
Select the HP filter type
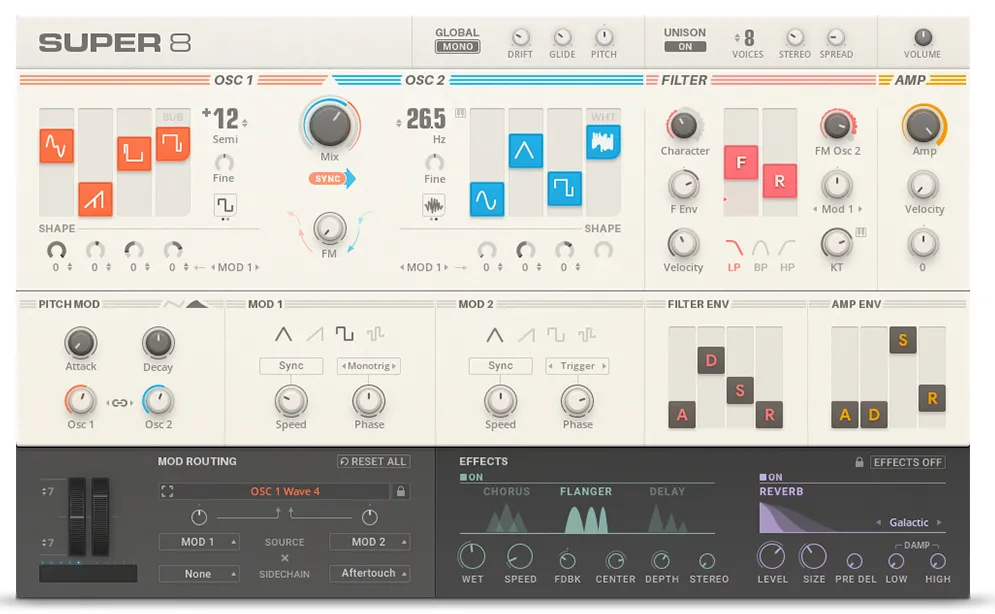pos(787,268)
